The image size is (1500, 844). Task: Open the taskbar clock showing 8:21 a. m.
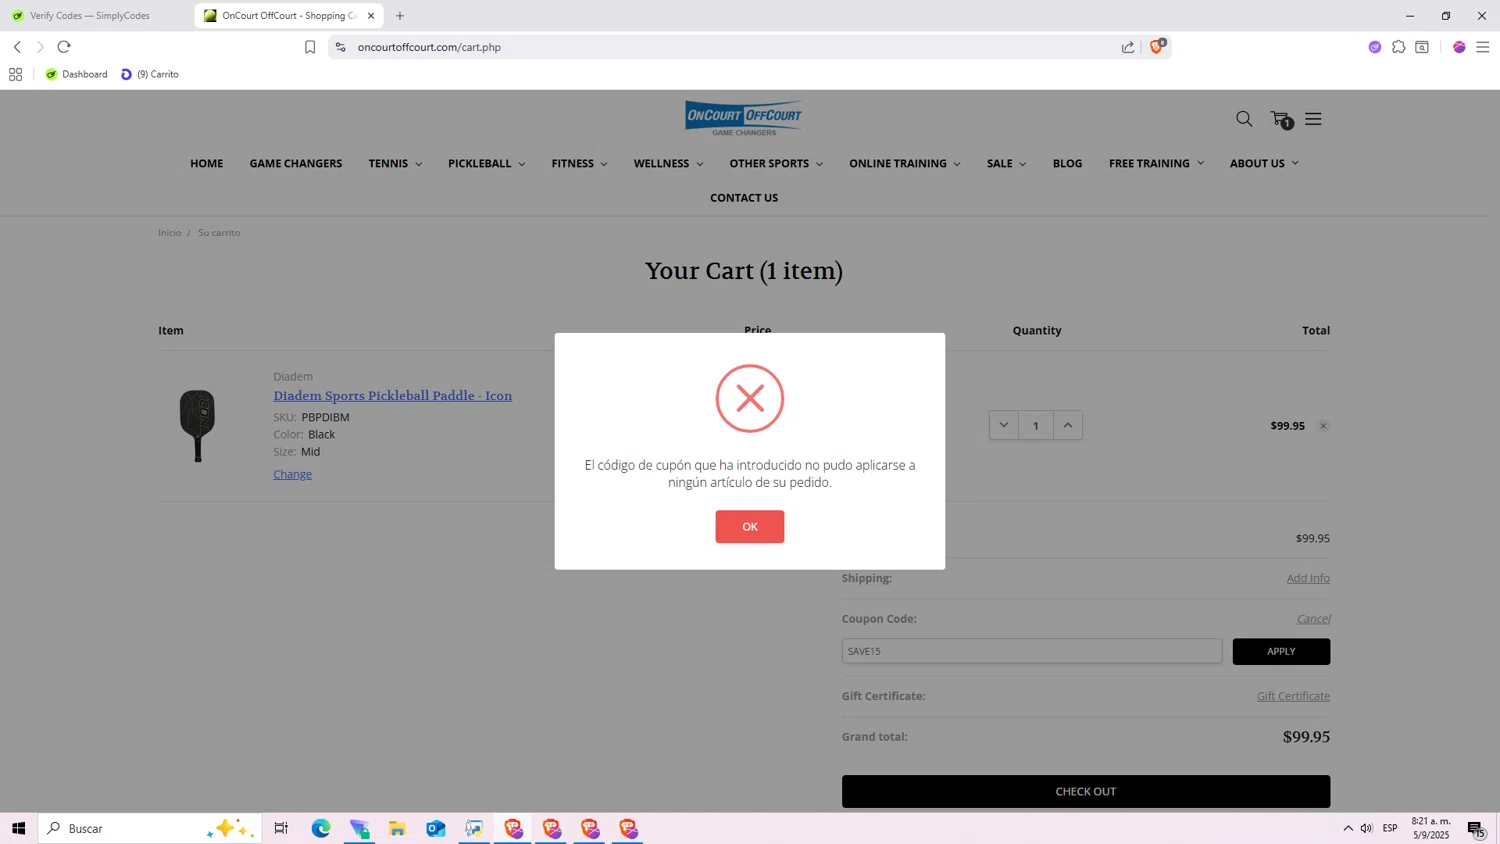coord(1430,828)
